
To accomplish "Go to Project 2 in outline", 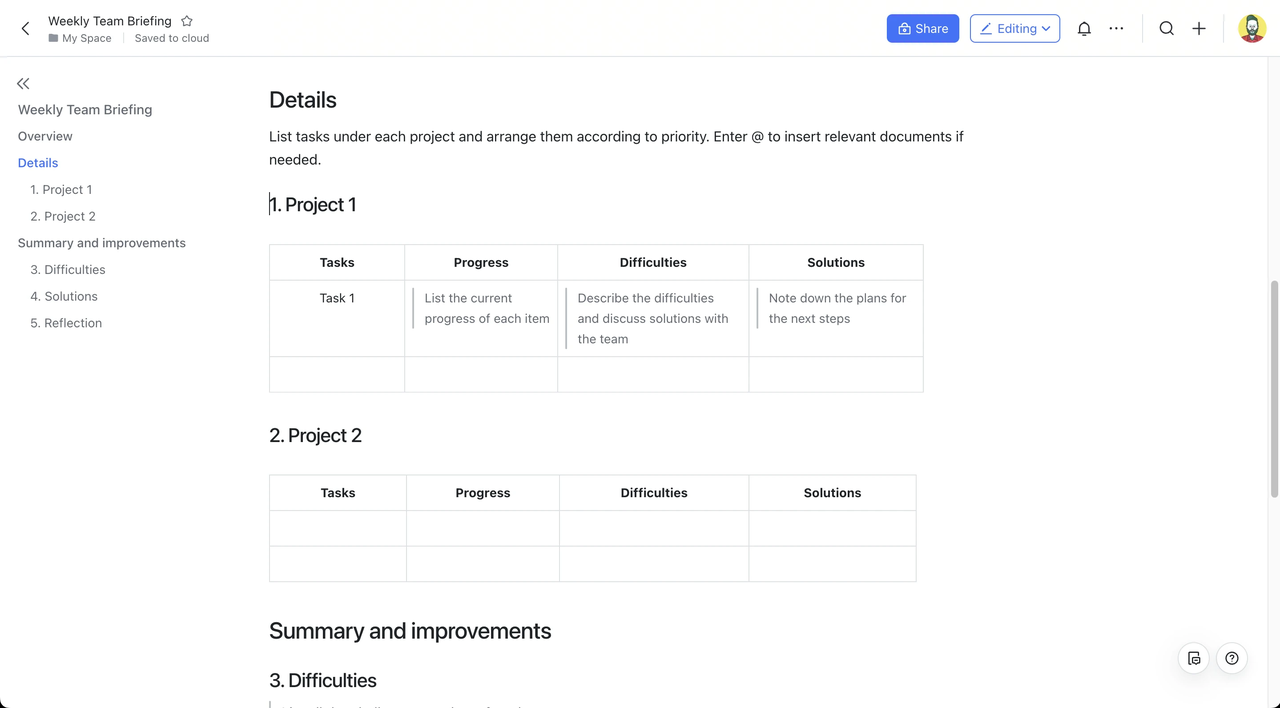I will (63, 216).
